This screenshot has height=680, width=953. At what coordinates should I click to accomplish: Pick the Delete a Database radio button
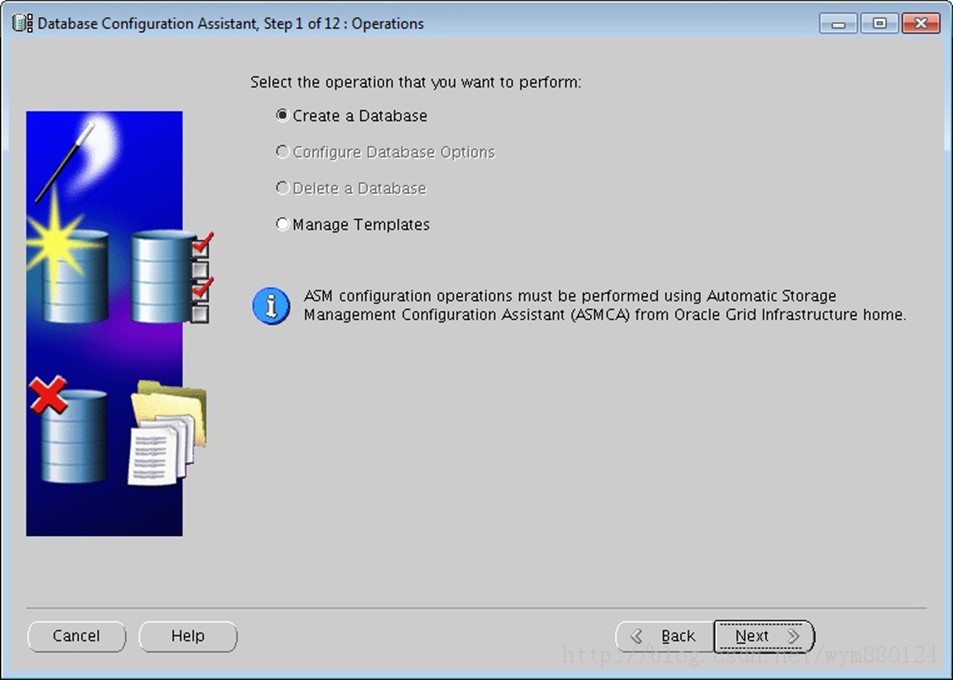click(x=282, y=188)
